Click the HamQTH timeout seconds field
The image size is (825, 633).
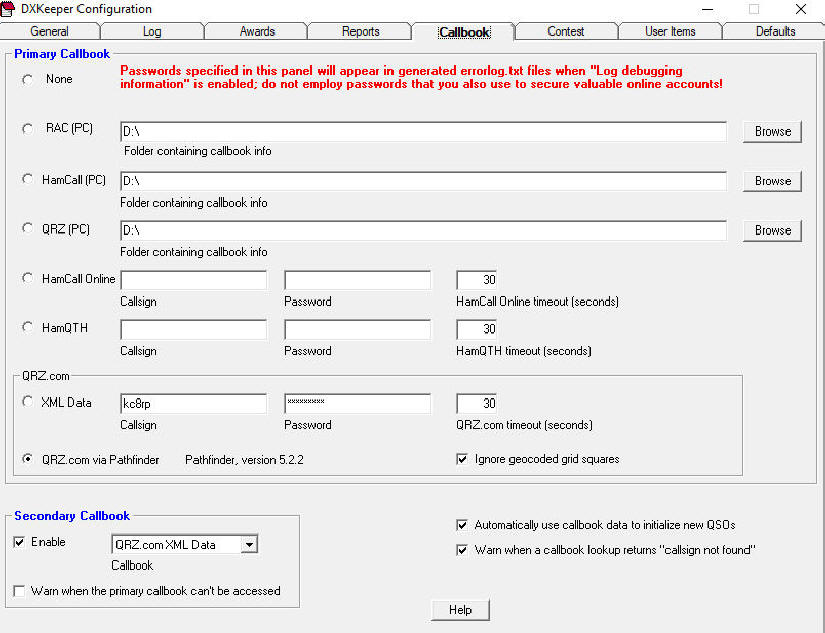point(477,329)
